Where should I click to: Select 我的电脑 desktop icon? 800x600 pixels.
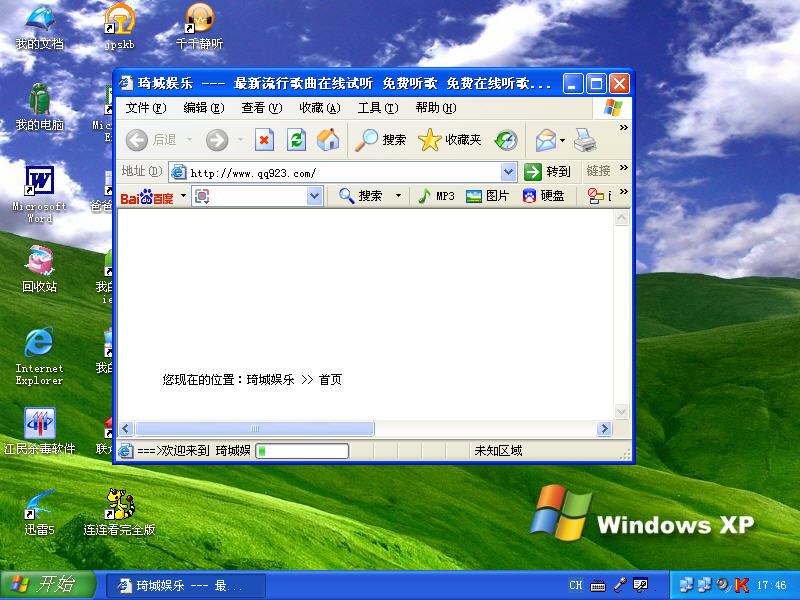(x=40, y=108)
